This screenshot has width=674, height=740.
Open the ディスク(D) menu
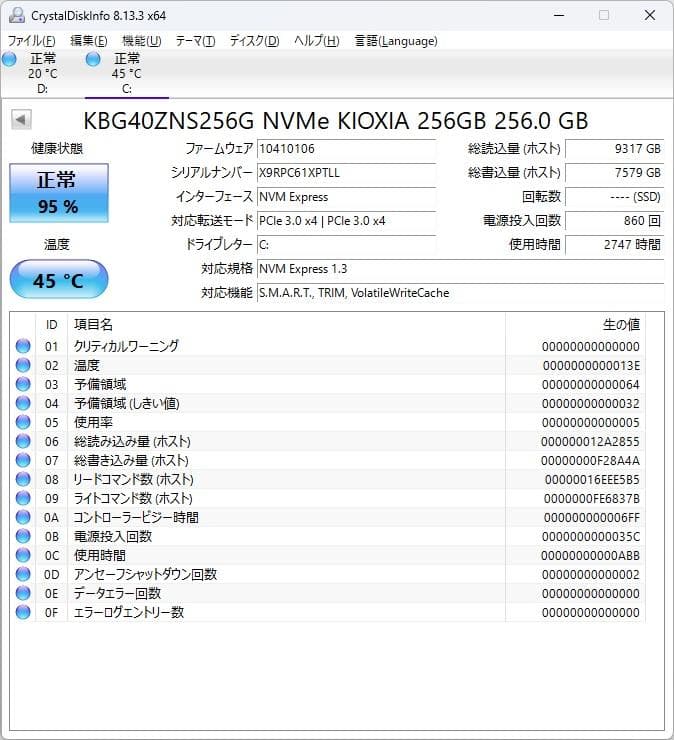click(254, 41)
